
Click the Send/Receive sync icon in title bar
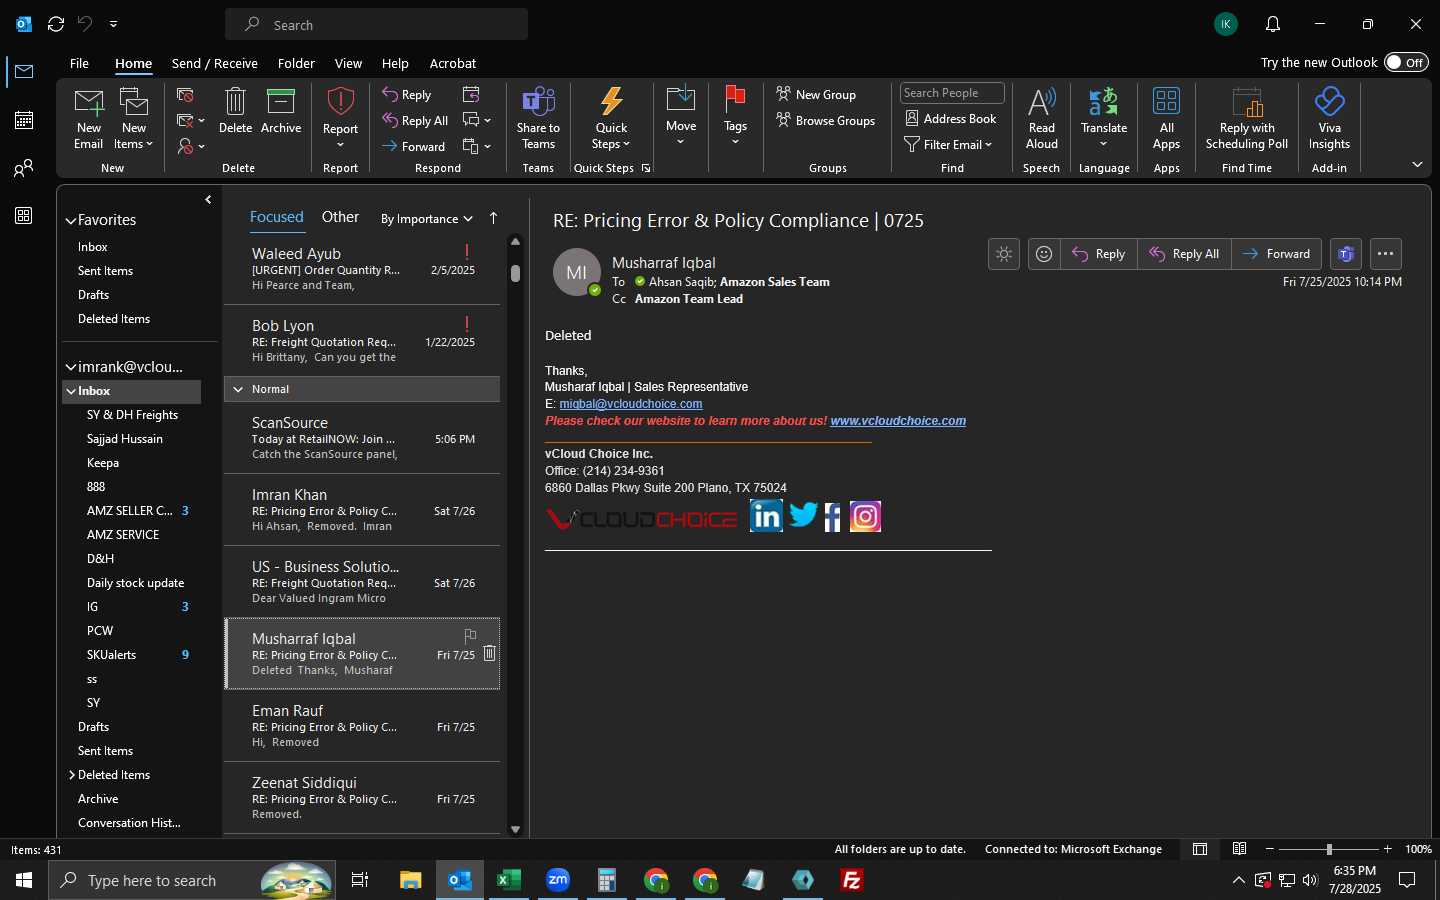[x=56, y=24]
